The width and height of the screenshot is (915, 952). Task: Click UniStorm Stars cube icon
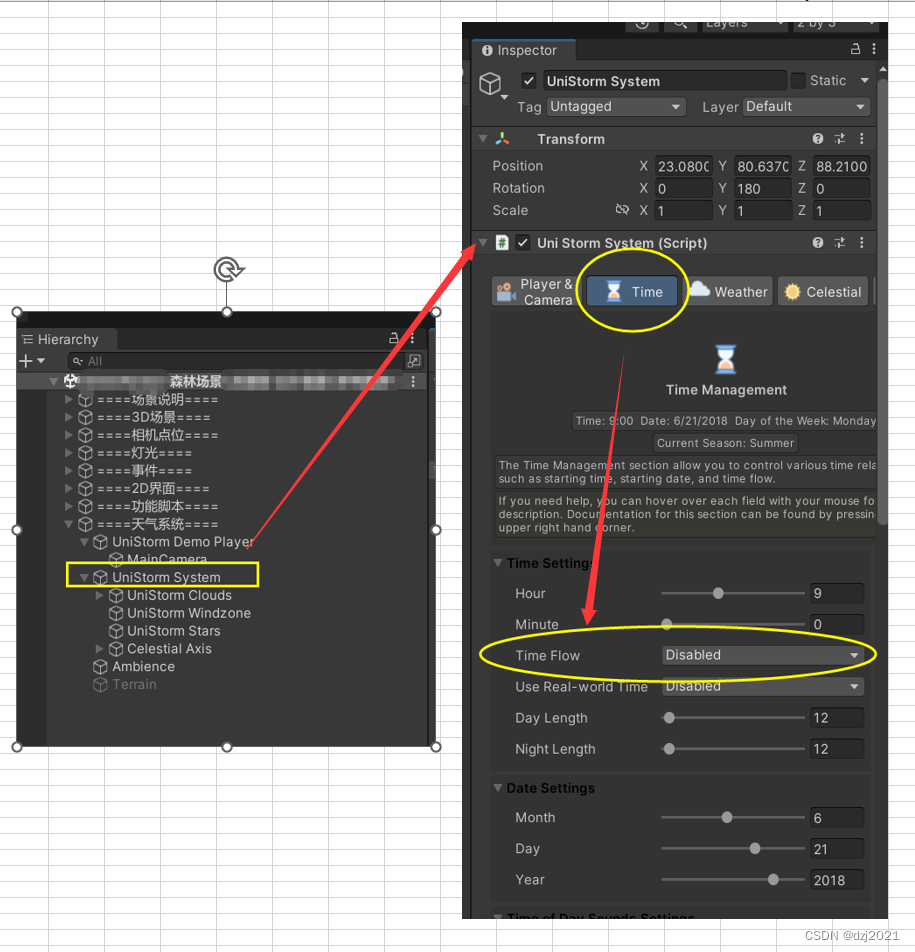point(115,631)
